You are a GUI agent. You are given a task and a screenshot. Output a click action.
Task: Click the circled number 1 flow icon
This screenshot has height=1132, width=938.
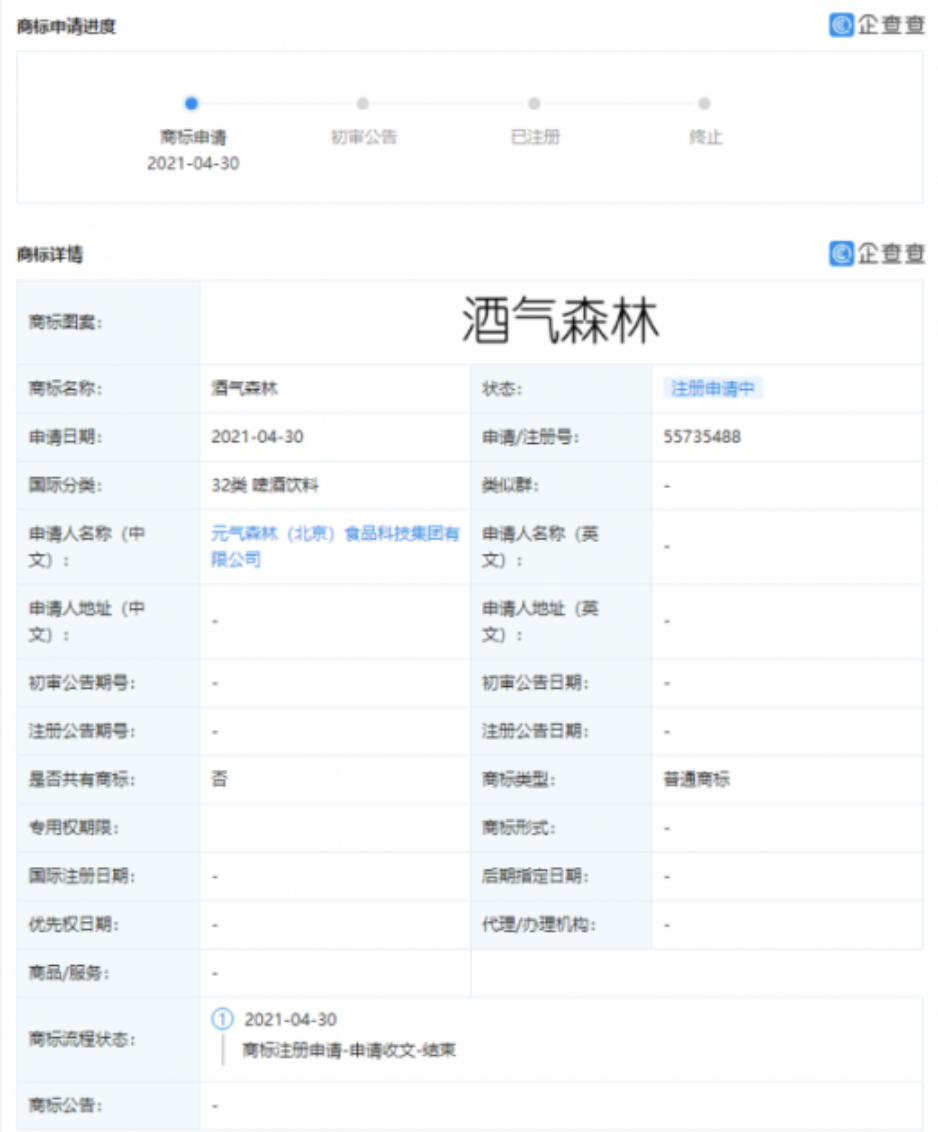tap(222, 1020)
